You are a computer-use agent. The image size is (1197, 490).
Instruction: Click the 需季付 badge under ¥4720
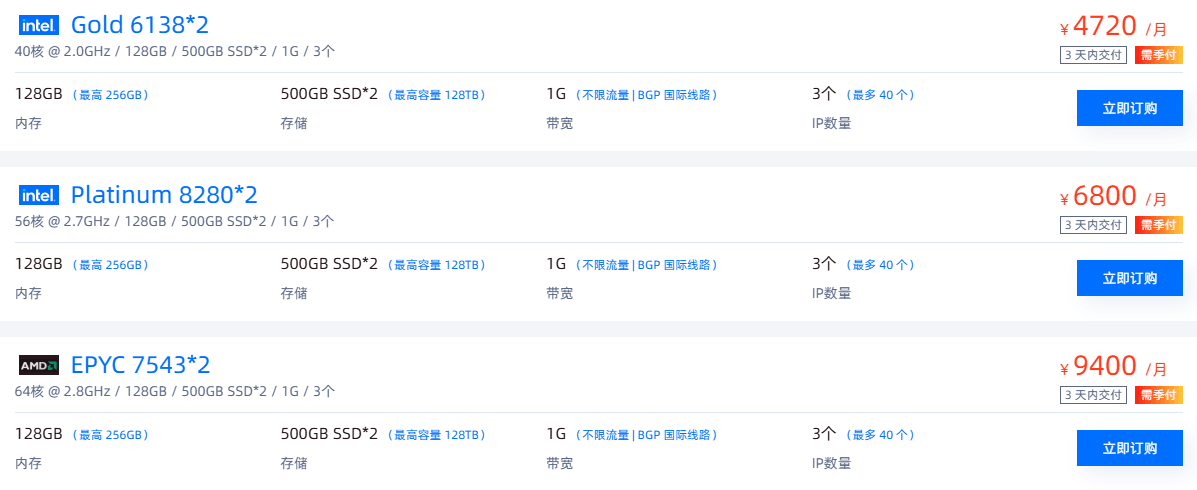coord(1158,55)
